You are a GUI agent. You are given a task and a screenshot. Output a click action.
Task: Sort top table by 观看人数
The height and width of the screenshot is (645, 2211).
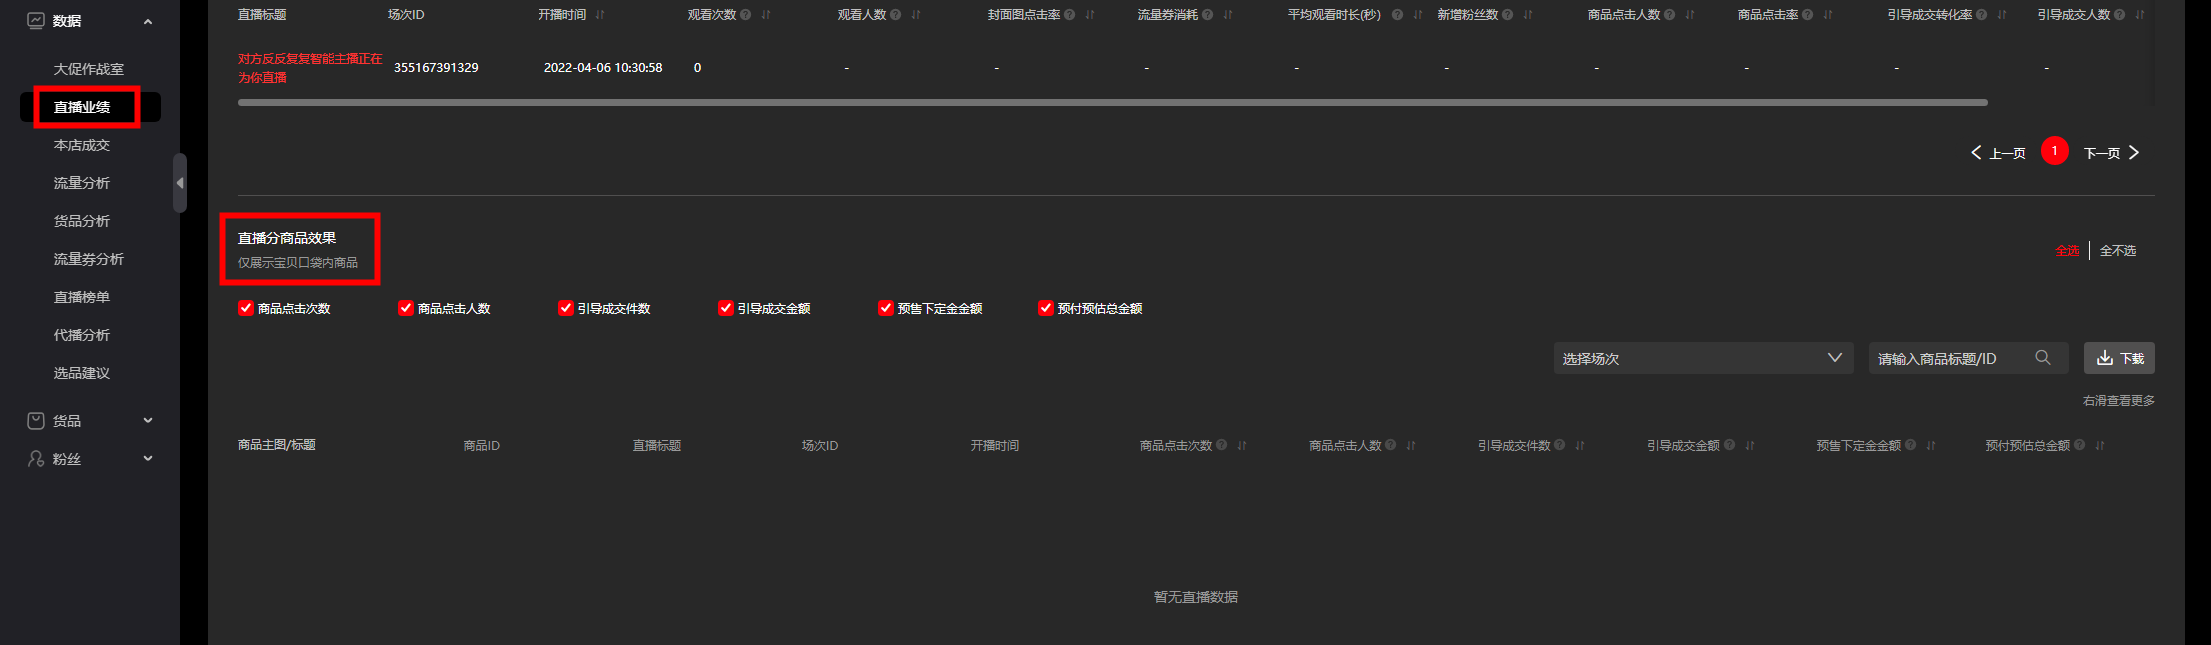click(916, 15)
